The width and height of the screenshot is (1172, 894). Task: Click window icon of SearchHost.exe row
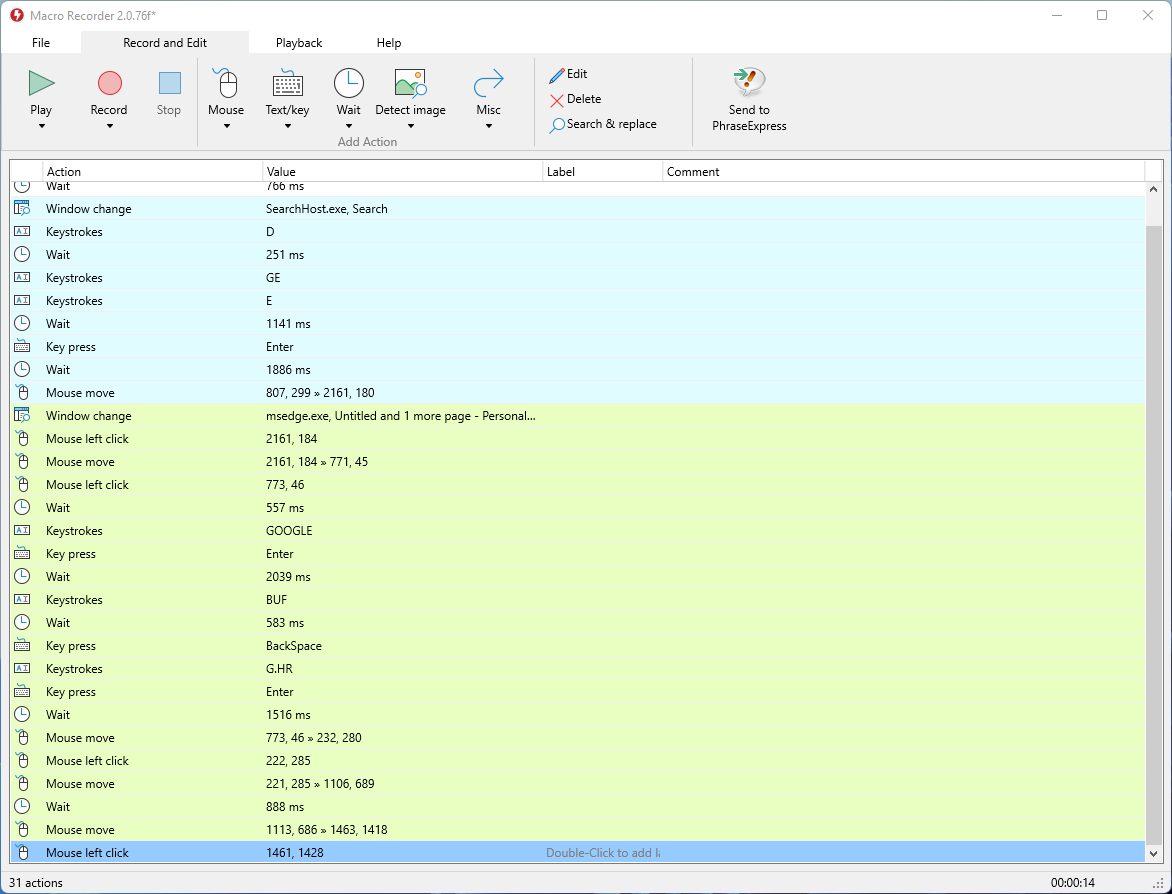[22, 209]
